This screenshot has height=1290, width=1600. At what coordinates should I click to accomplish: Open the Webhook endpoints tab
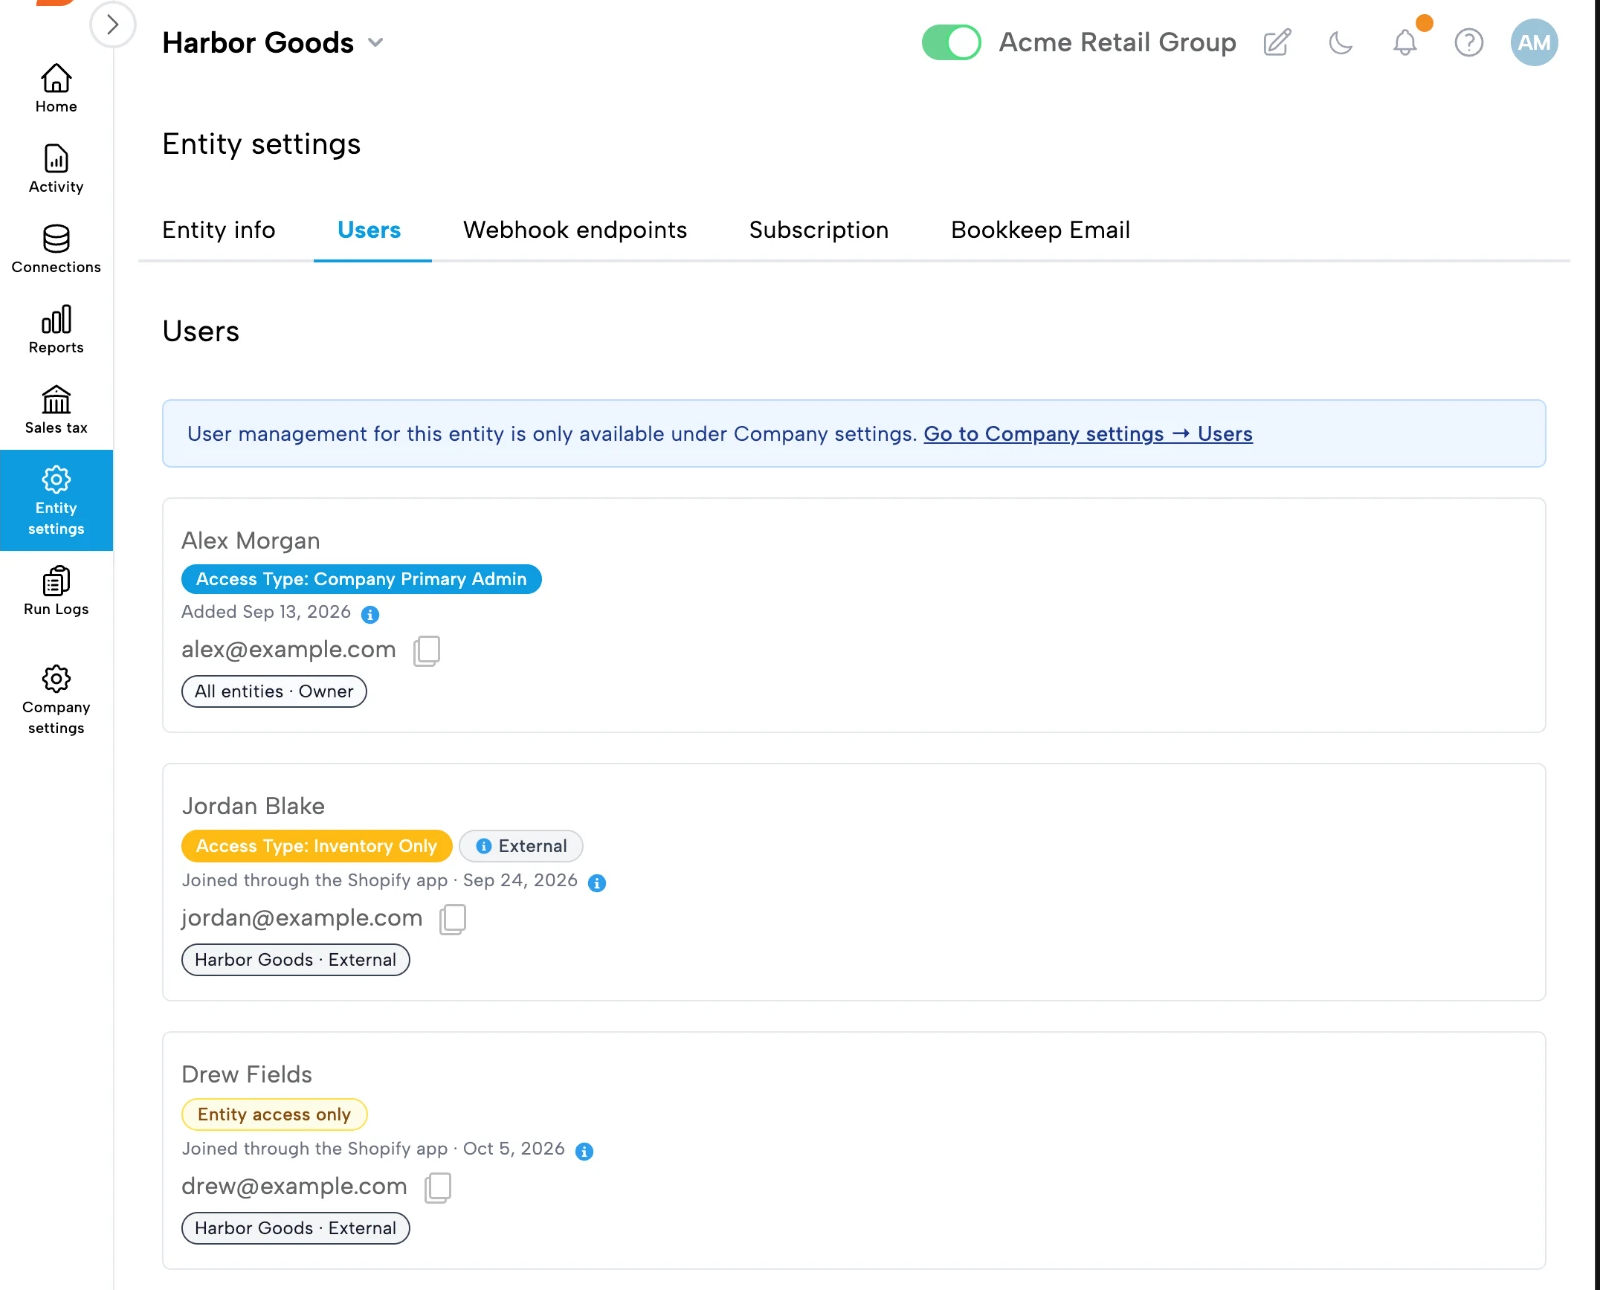575,230
